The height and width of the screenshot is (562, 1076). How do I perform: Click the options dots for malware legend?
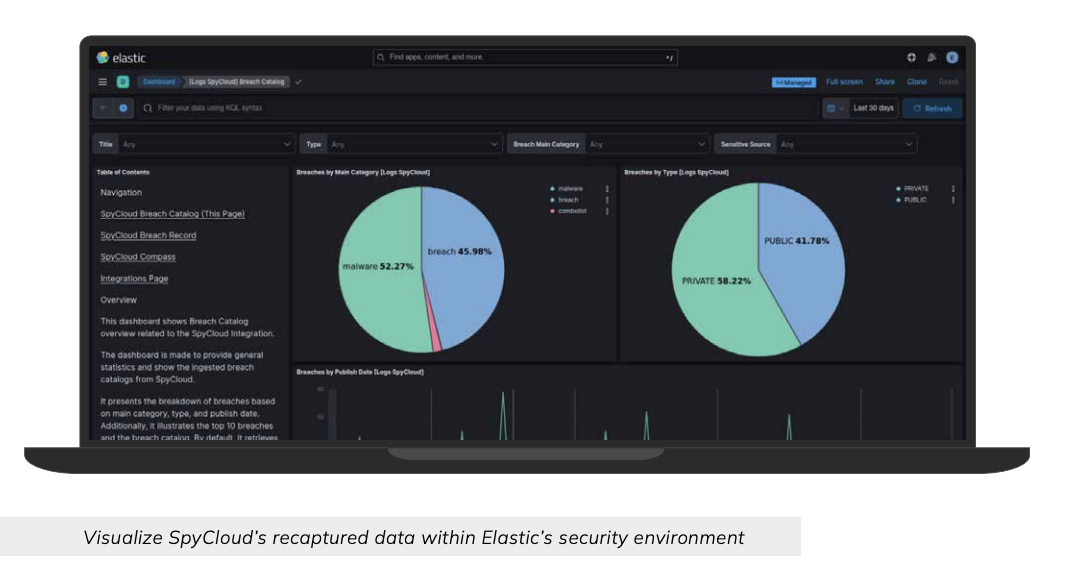point(607,189)
